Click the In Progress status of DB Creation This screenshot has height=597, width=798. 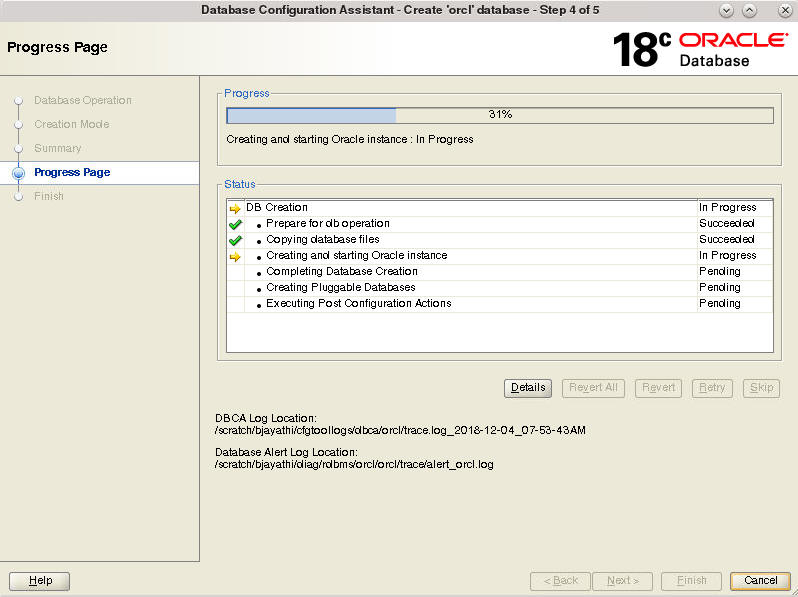pyautogui.click(x=727, y=208)
